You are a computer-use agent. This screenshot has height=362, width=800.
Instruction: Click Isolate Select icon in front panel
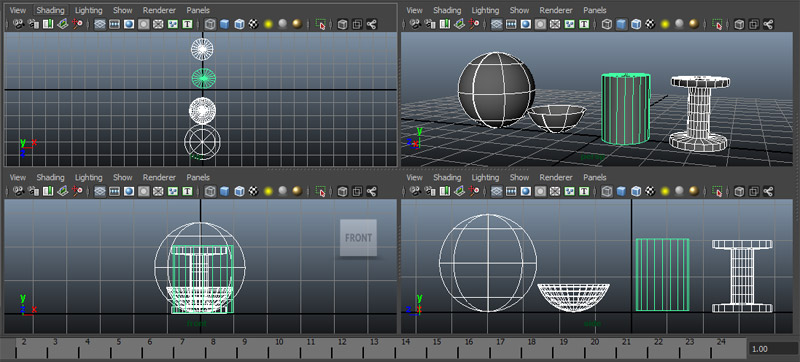pos(320,191)
